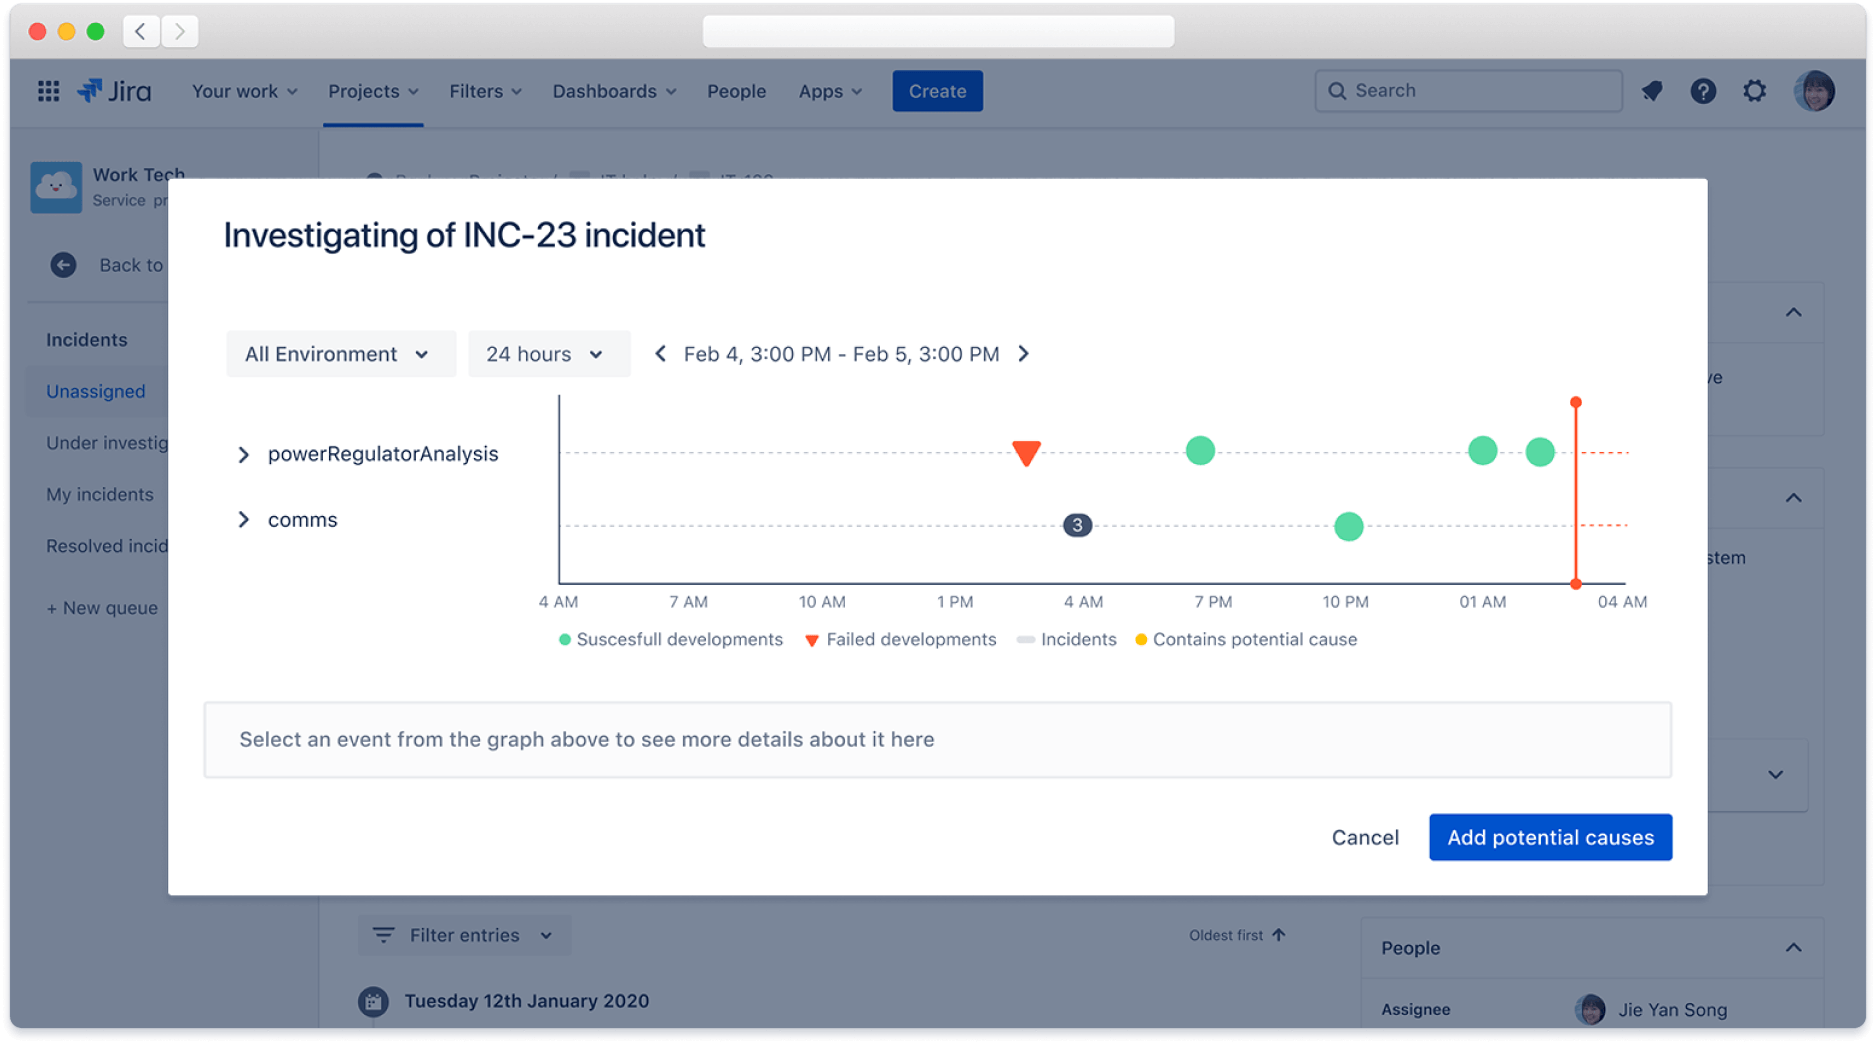Expand the comms row
The height and width of the screenshot is (1044, 1876).
[243, 519]
